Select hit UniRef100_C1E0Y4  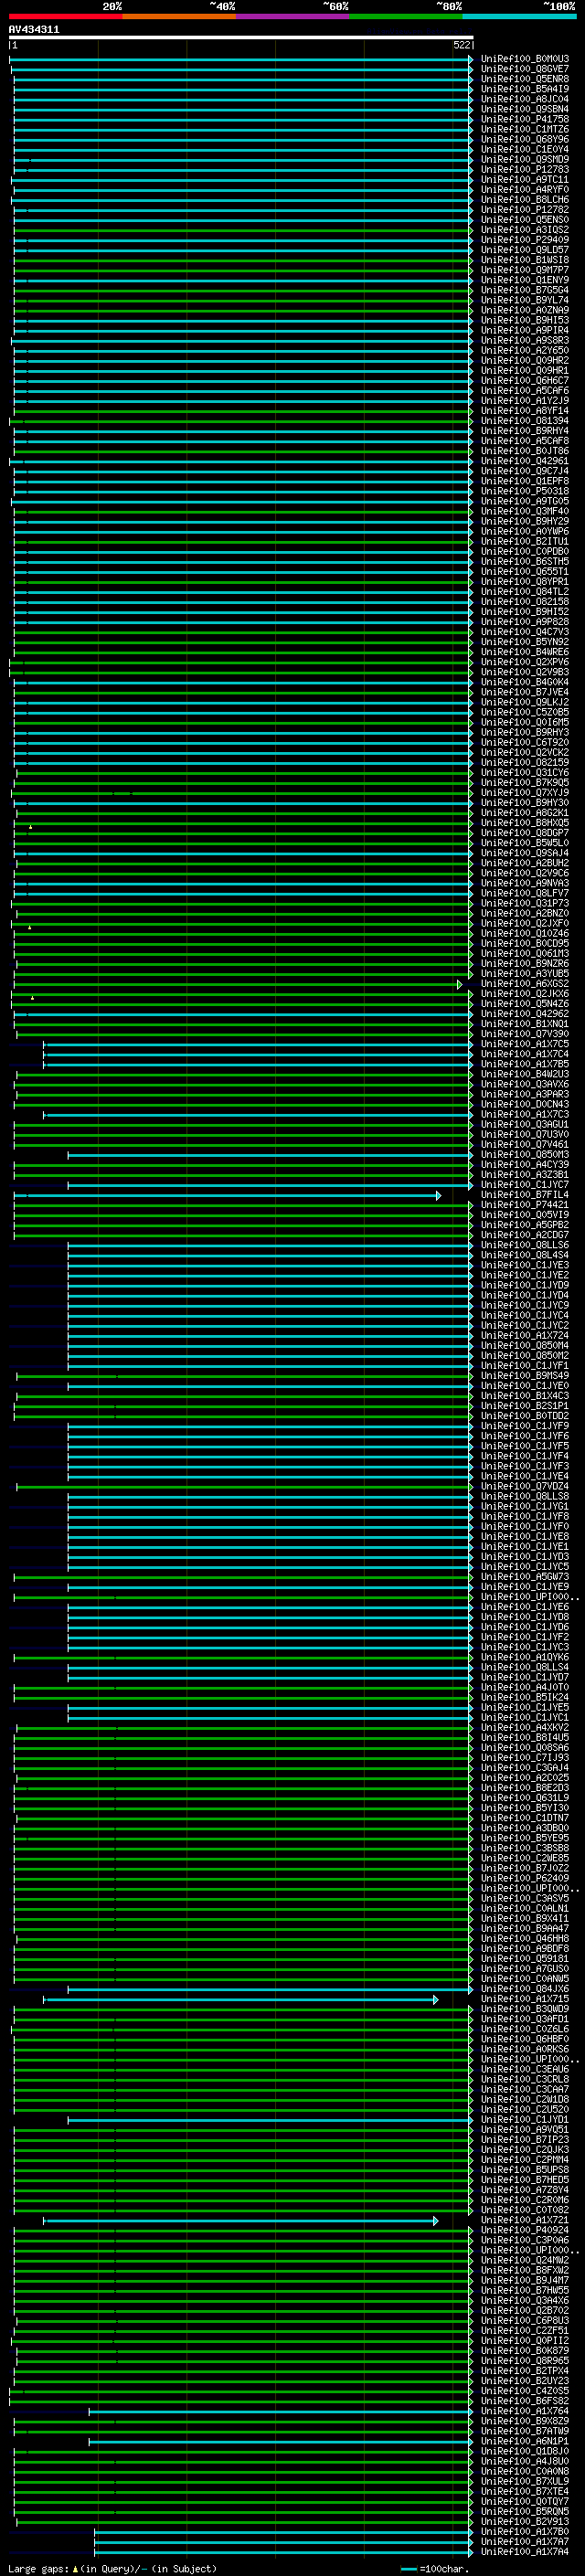pyautogui.click(x=524, y=149)
